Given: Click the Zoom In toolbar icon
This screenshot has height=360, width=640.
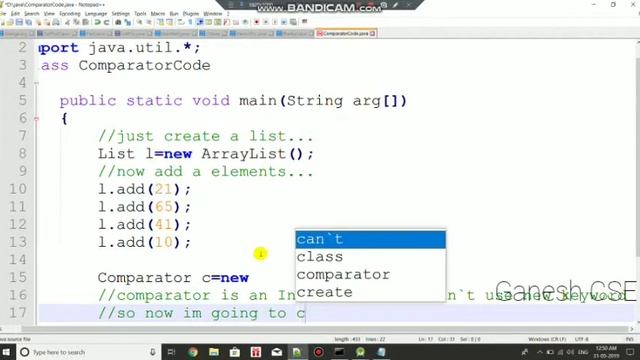Looking at the screenshot, I should (139, 22).
